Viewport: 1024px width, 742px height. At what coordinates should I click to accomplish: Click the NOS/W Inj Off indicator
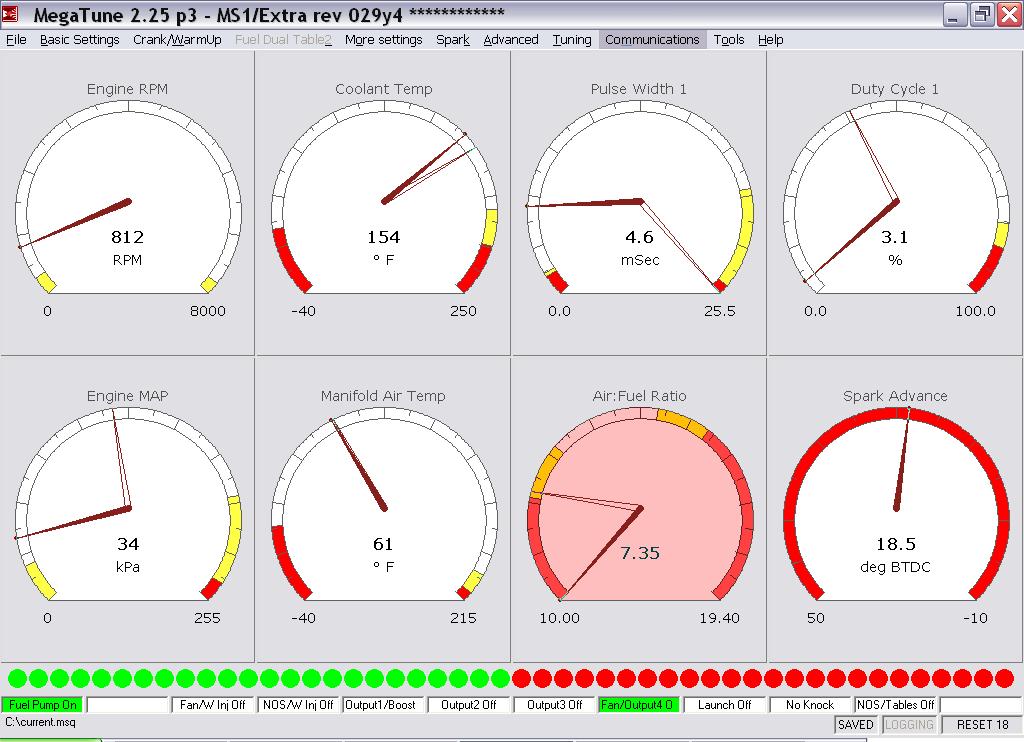click(x=298, y=705)
